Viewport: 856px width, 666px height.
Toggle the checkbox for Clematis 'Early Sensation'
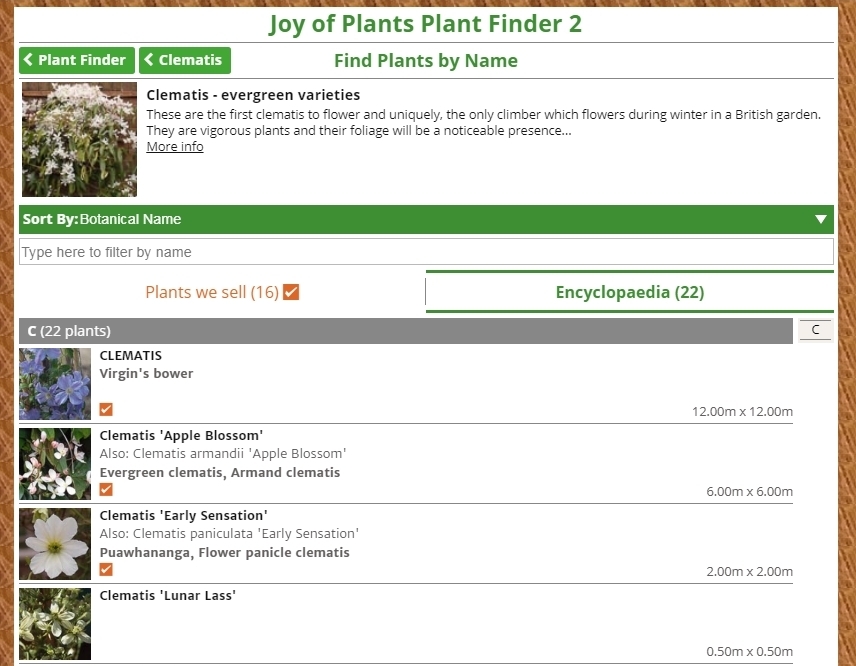click(104, 570)
